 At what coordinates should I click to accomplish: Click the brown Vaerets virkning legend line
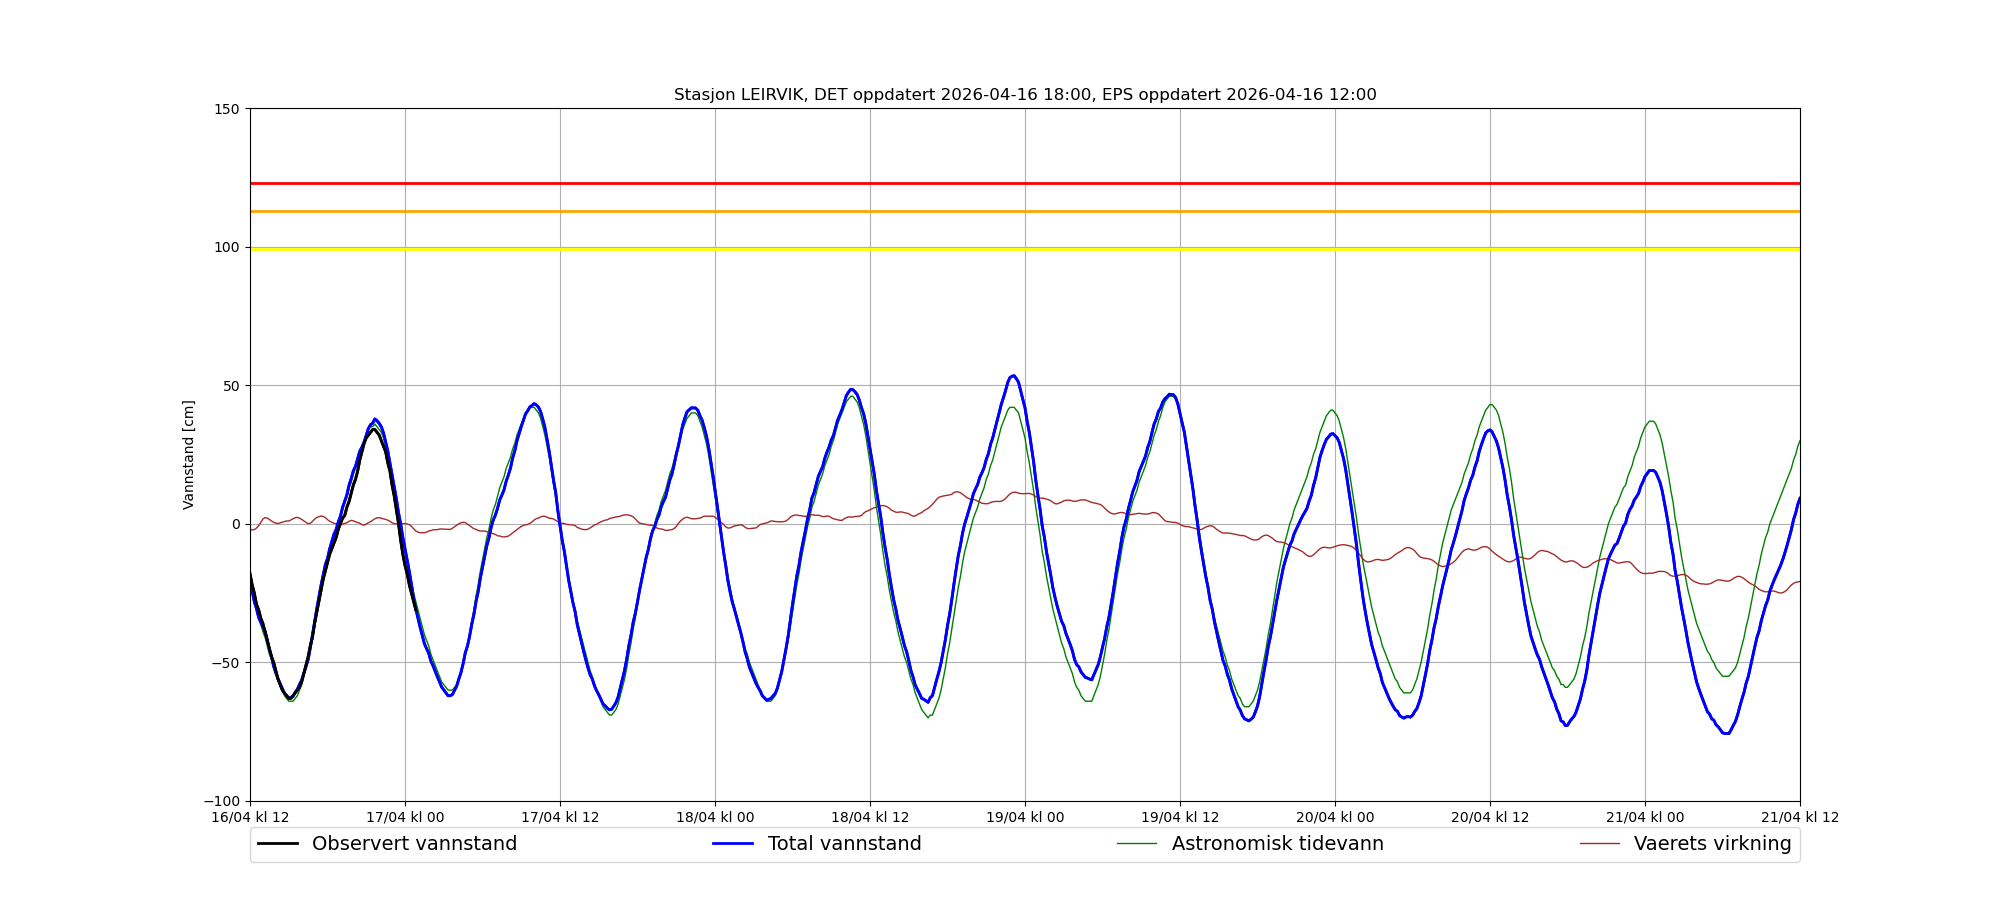[1599, 844]
